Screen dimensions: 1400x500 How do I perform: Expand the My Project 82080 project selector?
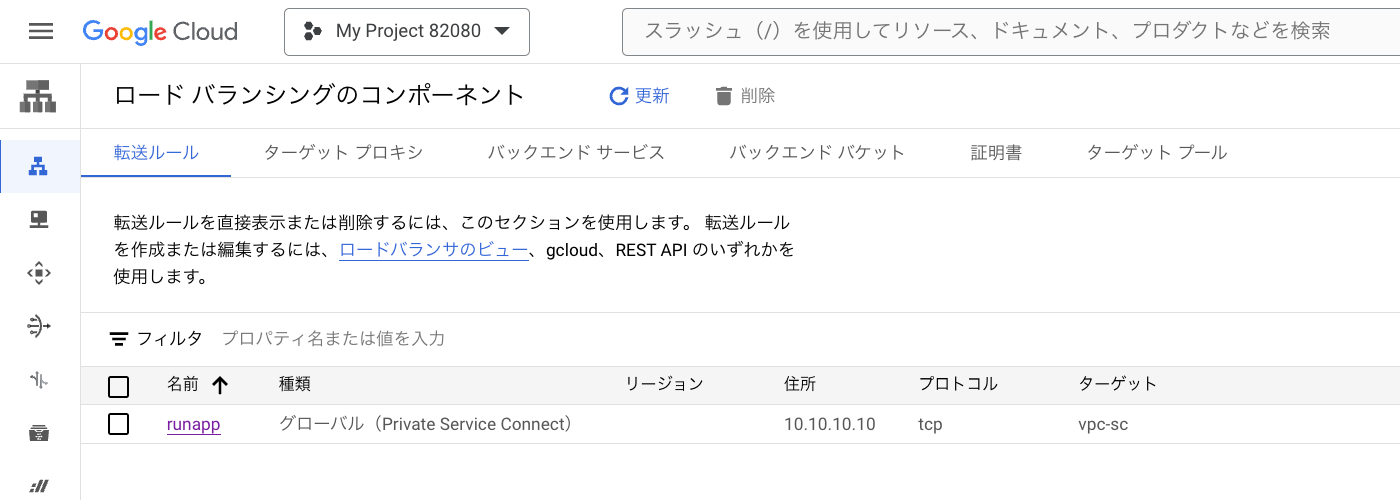point(407,31)
